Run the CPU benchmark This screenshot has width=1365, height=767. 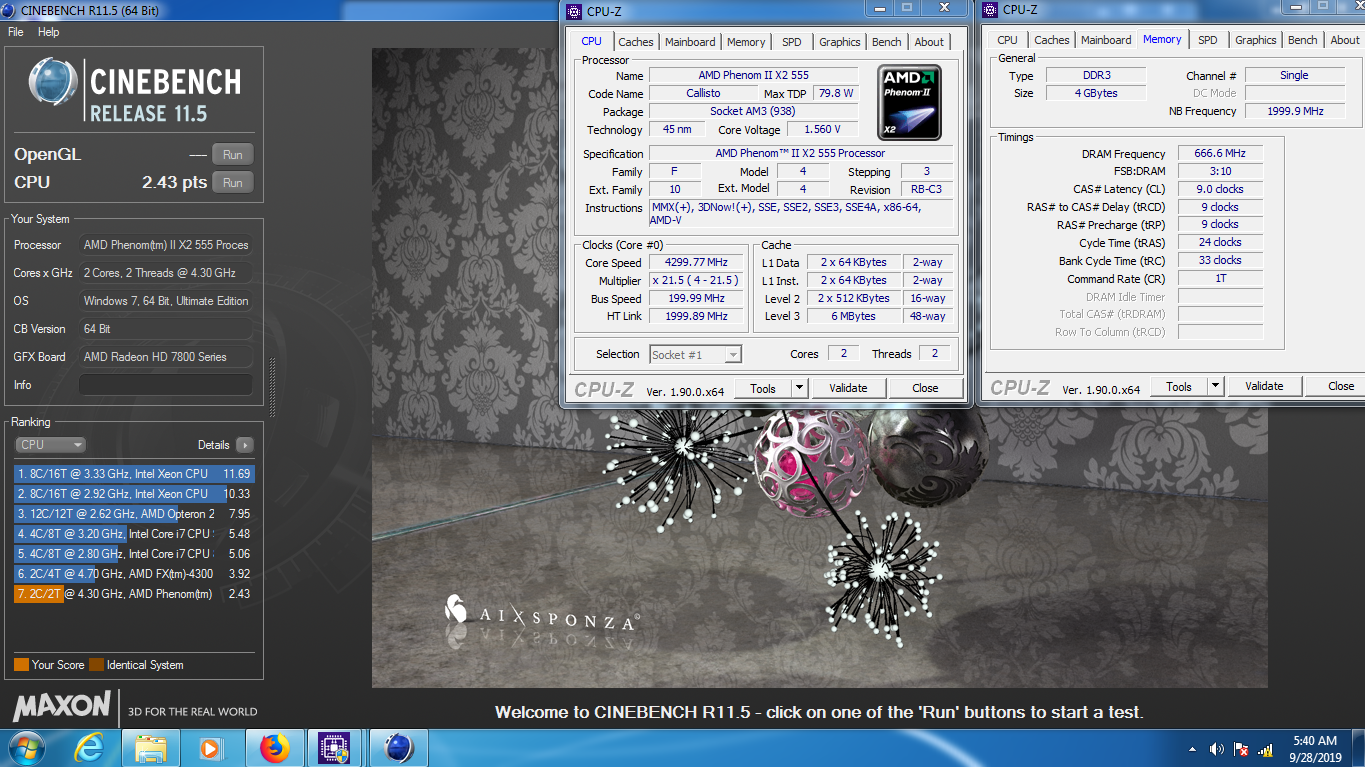click(x=233, y=183)
